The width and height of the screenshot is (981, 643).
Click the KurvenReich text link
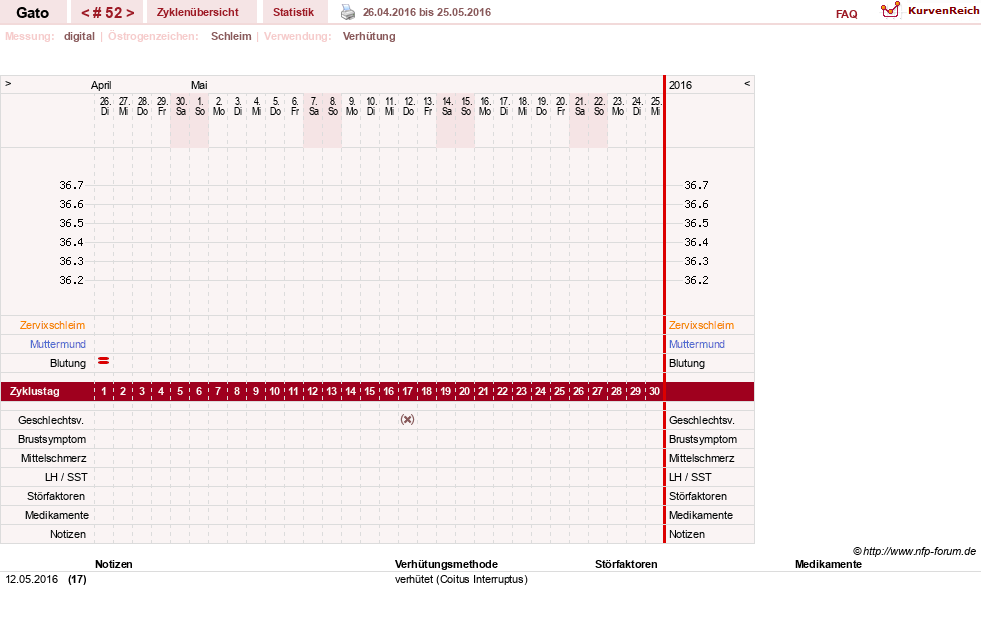coord(943,11)
